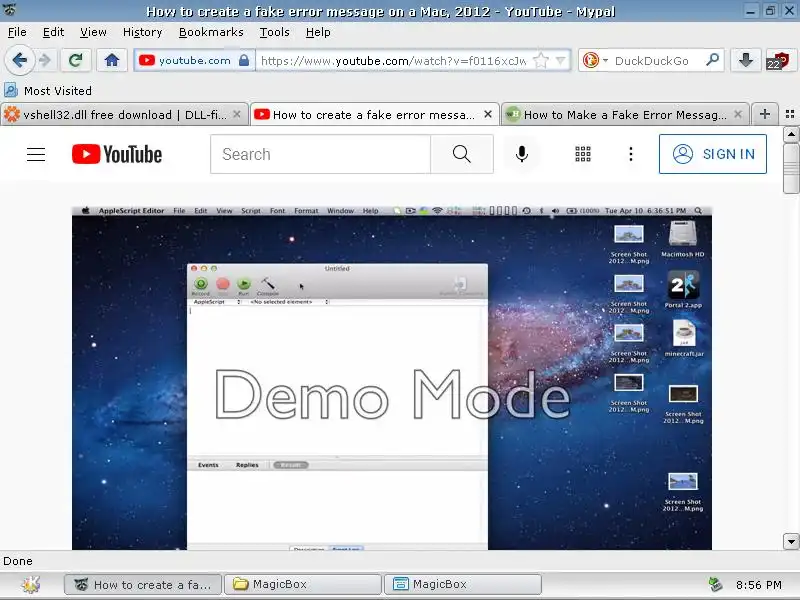Screen dimensions: 800x600
Task: Click the 8:56 PM taskbar clock
Action: (759, 585)
